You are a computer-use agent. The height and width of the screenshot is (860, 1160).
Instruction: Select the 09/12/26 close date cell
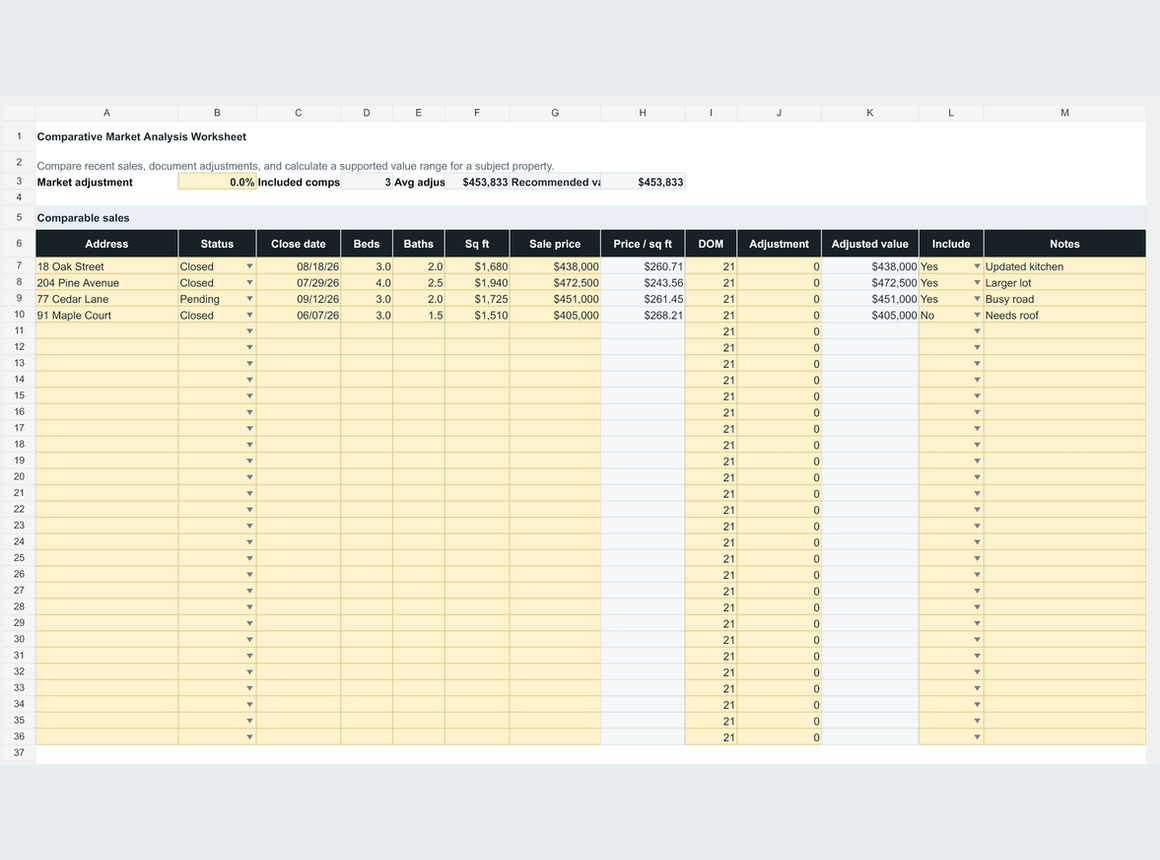298,299
